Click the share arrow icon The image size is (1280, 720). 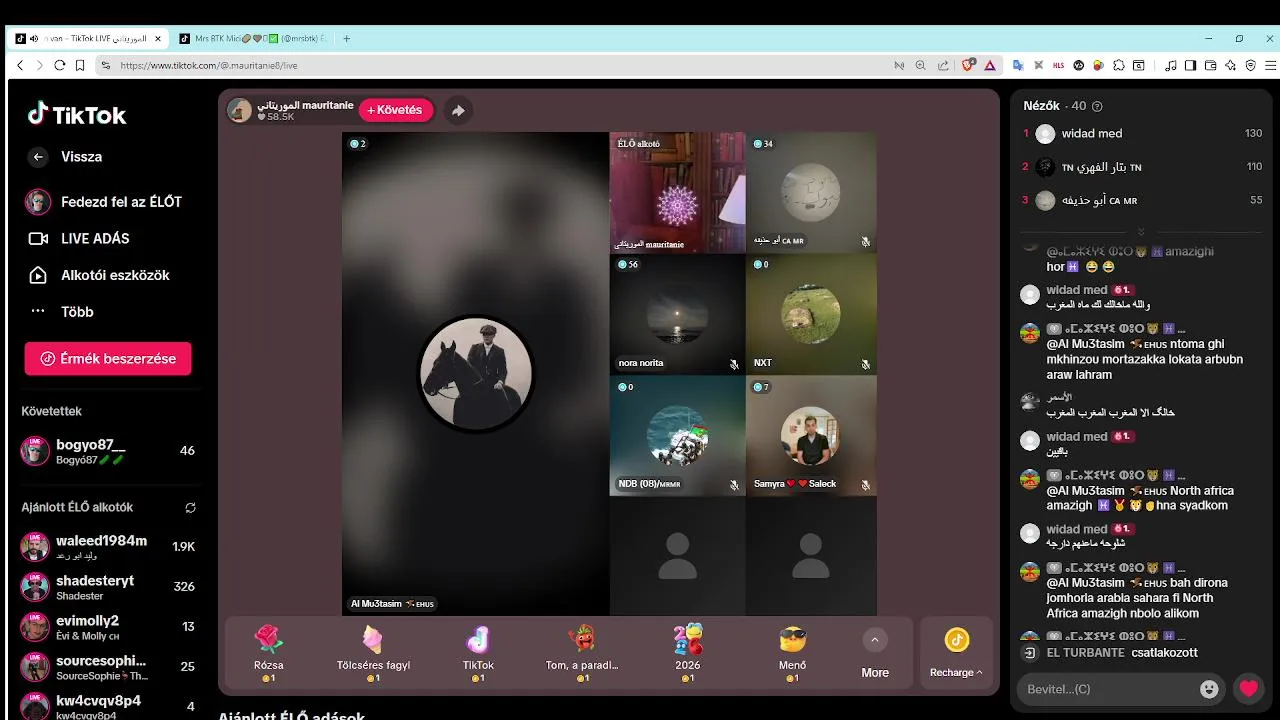458,111
